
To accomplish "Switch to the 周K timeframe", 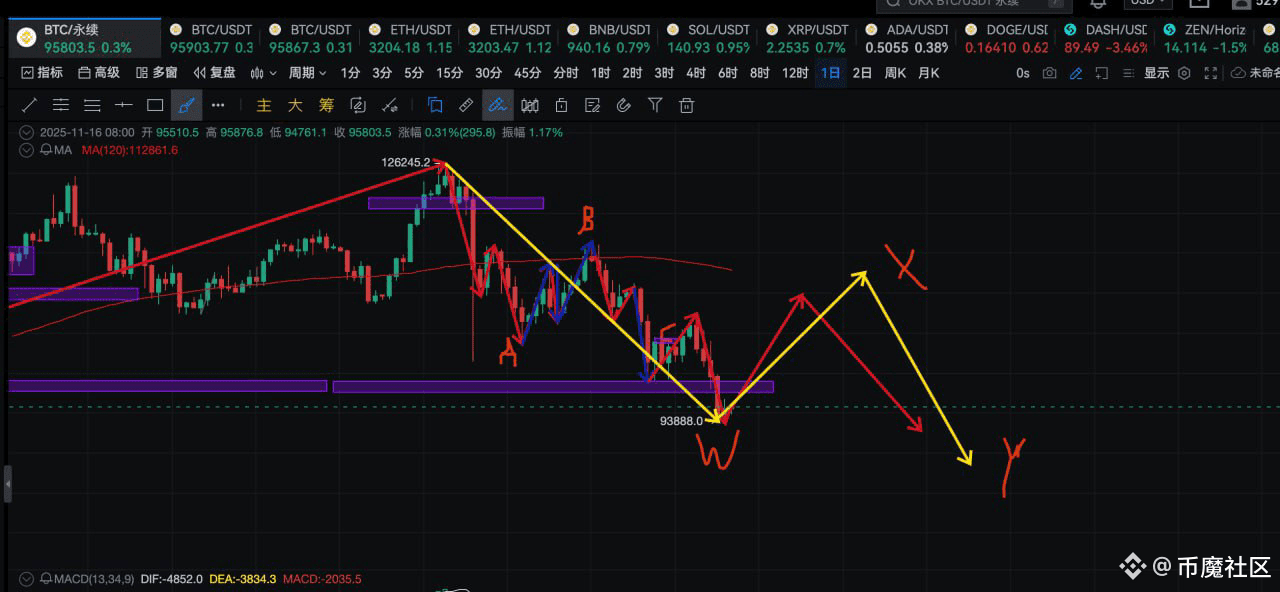I will coord(894,72).
